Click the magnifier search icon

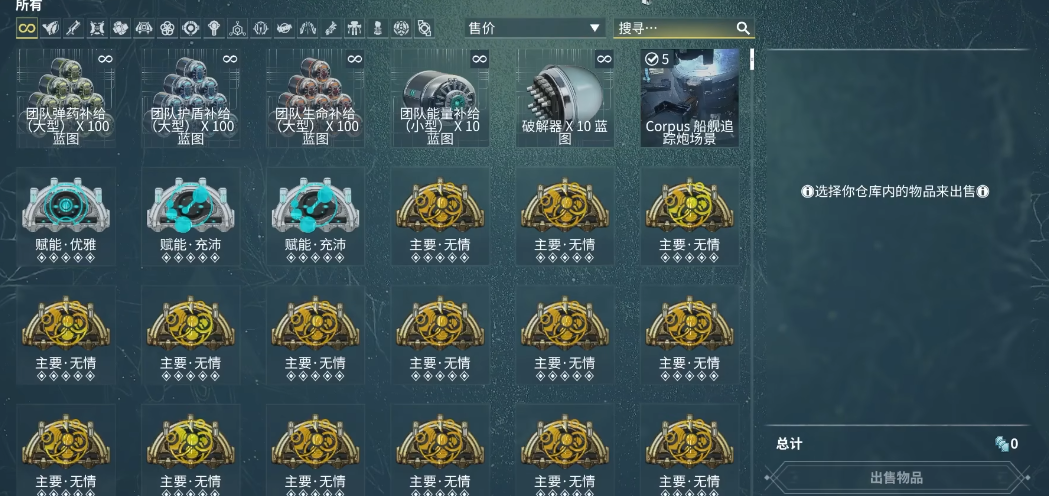point(743,27)
